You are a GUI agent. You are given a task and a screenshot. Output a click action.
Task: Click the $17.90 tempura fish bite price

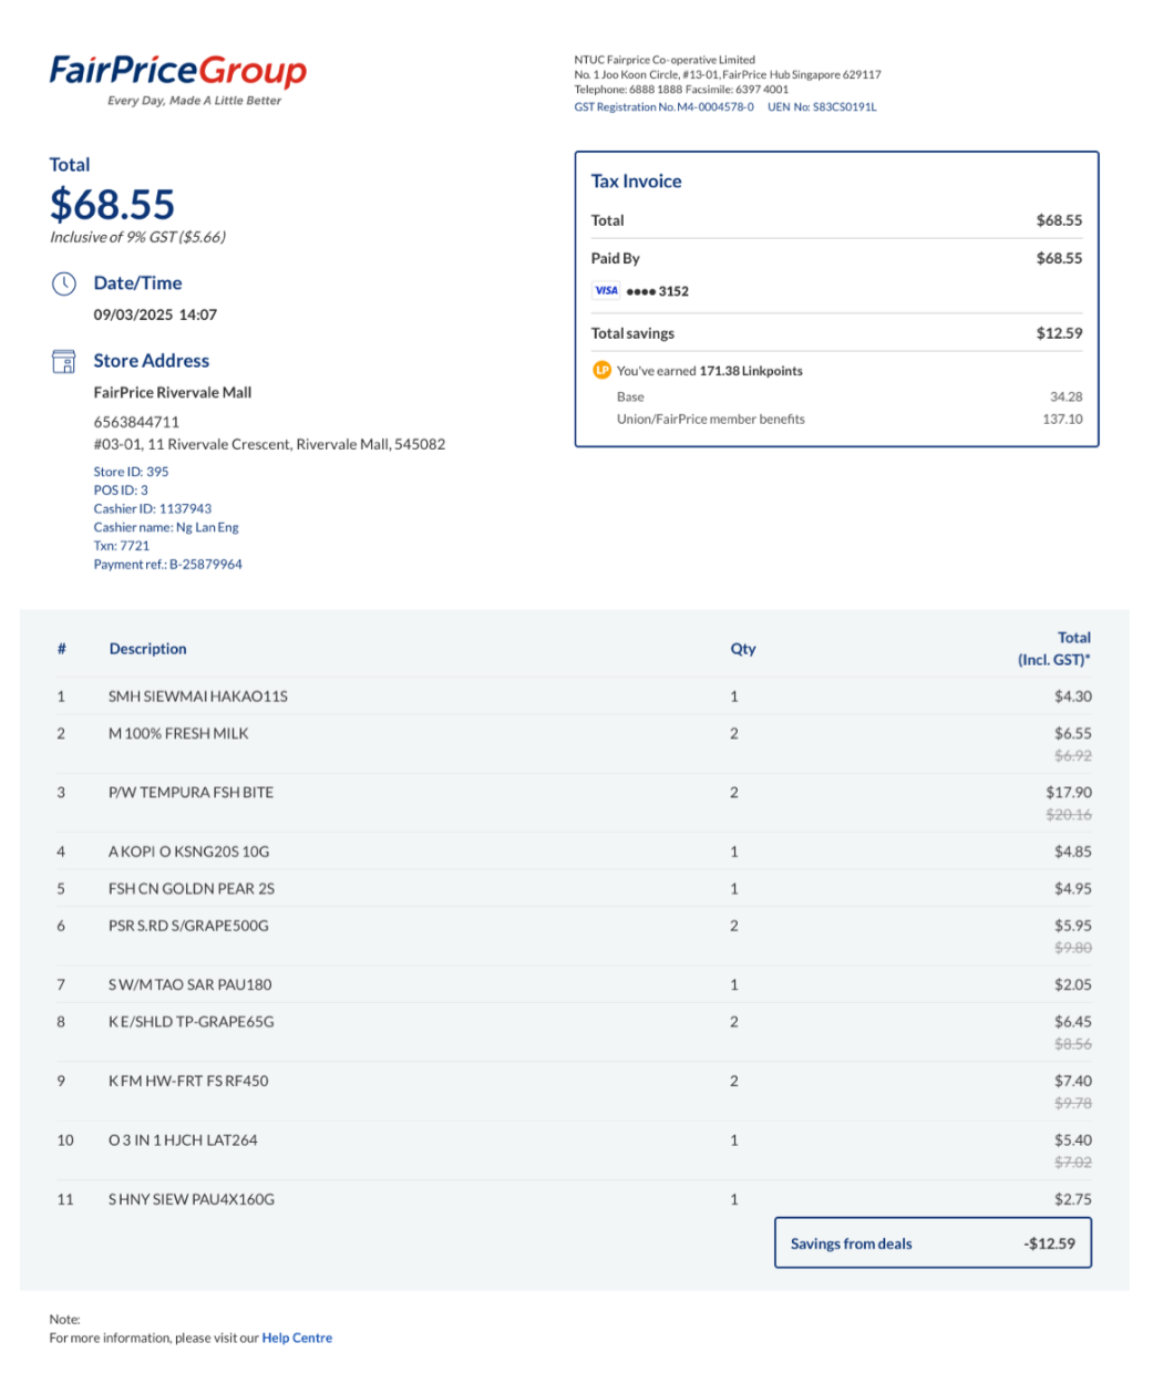1069,792
